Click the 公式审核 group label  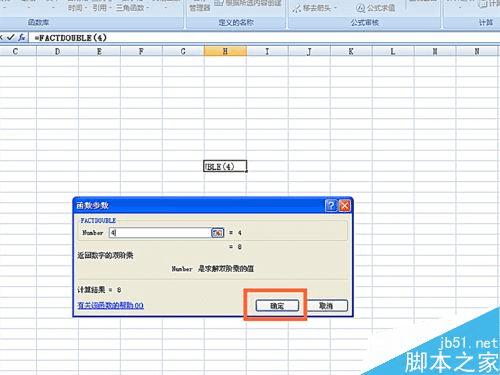[365, 22]
